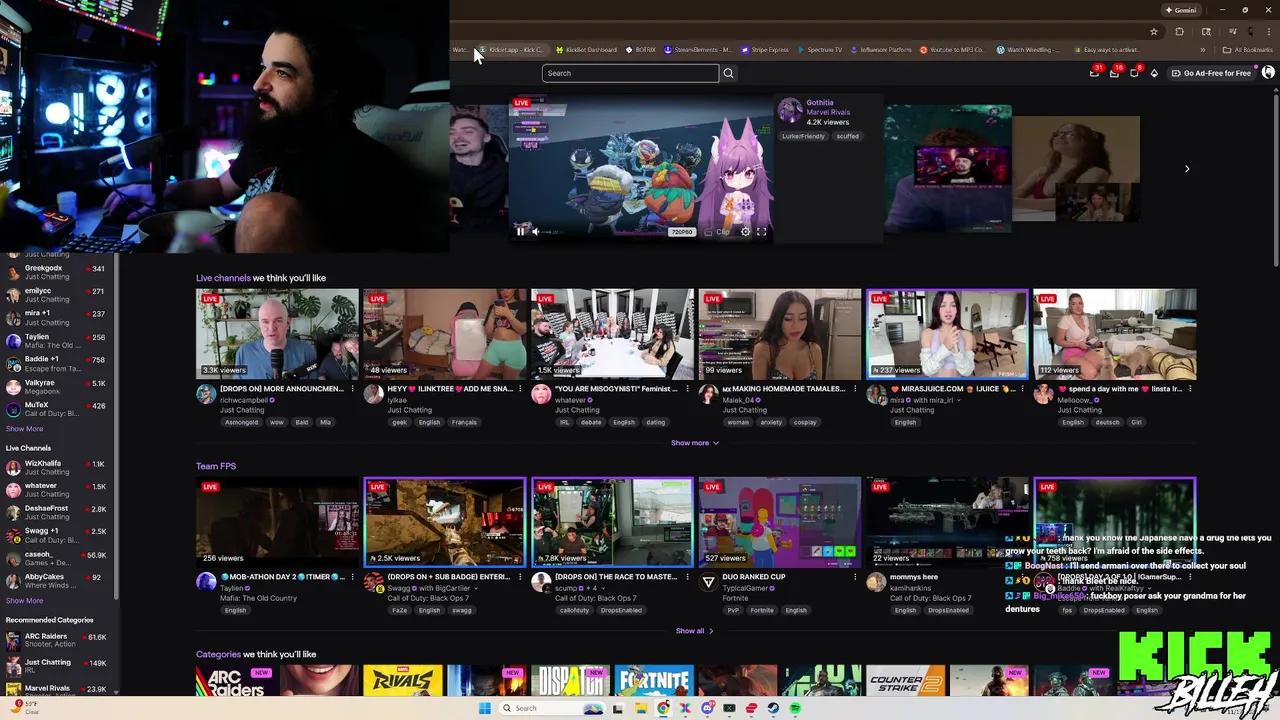
Task: Advance carousel with the next arrow
Action: click(x=1187, y=169)
